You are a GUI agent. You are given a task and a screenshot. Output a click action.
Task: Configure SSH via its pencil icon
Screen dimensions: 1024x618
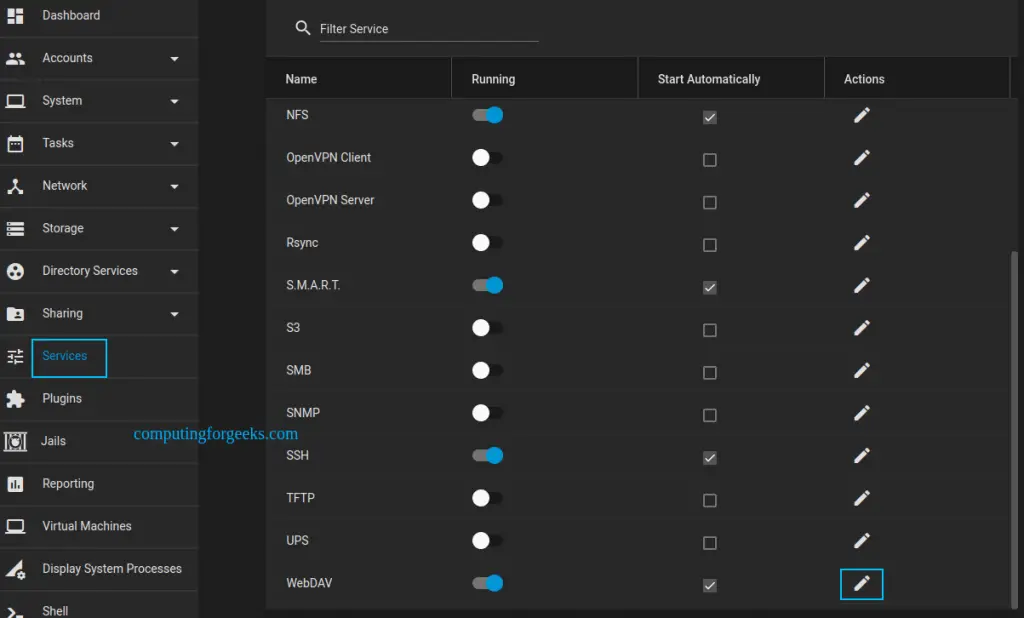pyautogui.click(x=861, y=455)
